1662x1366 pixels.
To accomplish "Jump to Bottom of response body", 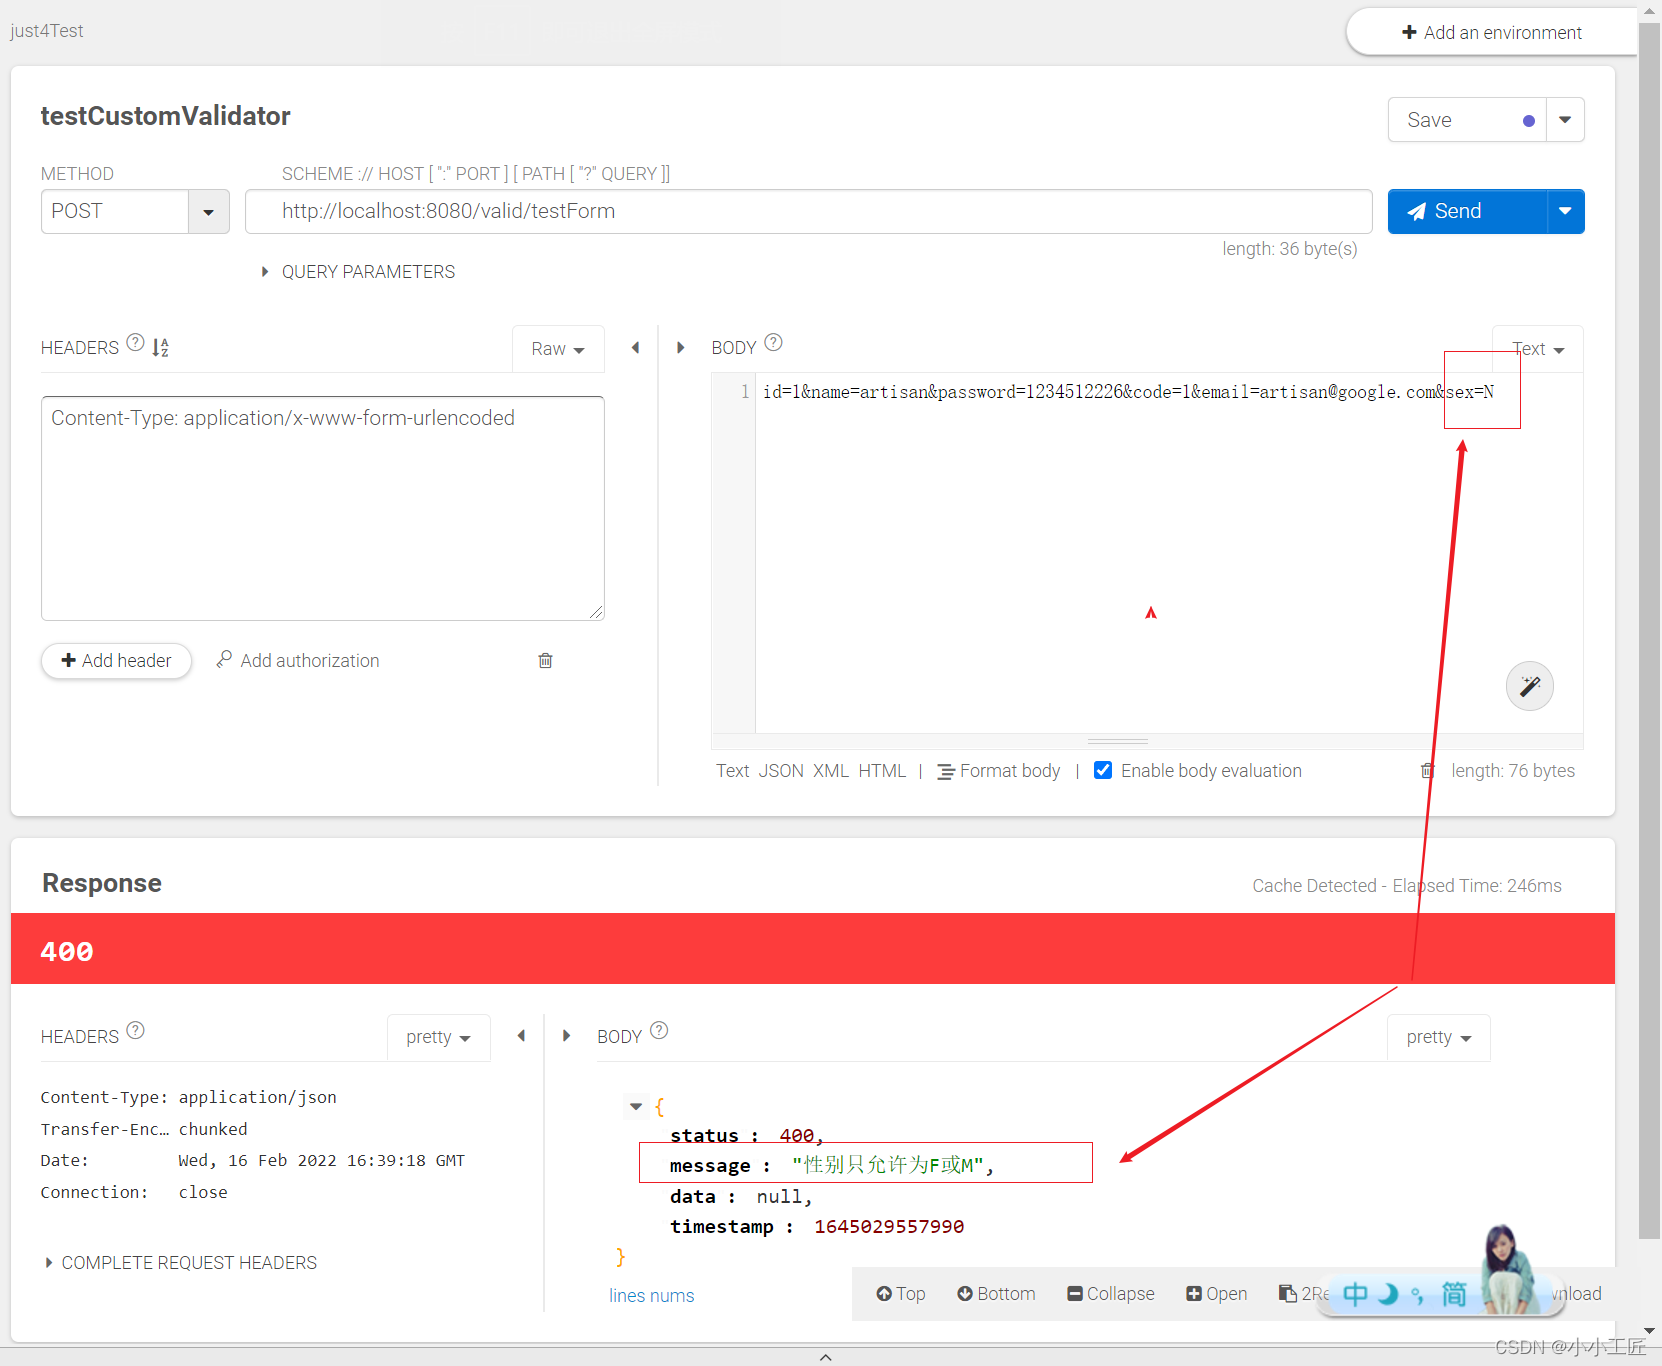I will click(x=996, y=1294).
